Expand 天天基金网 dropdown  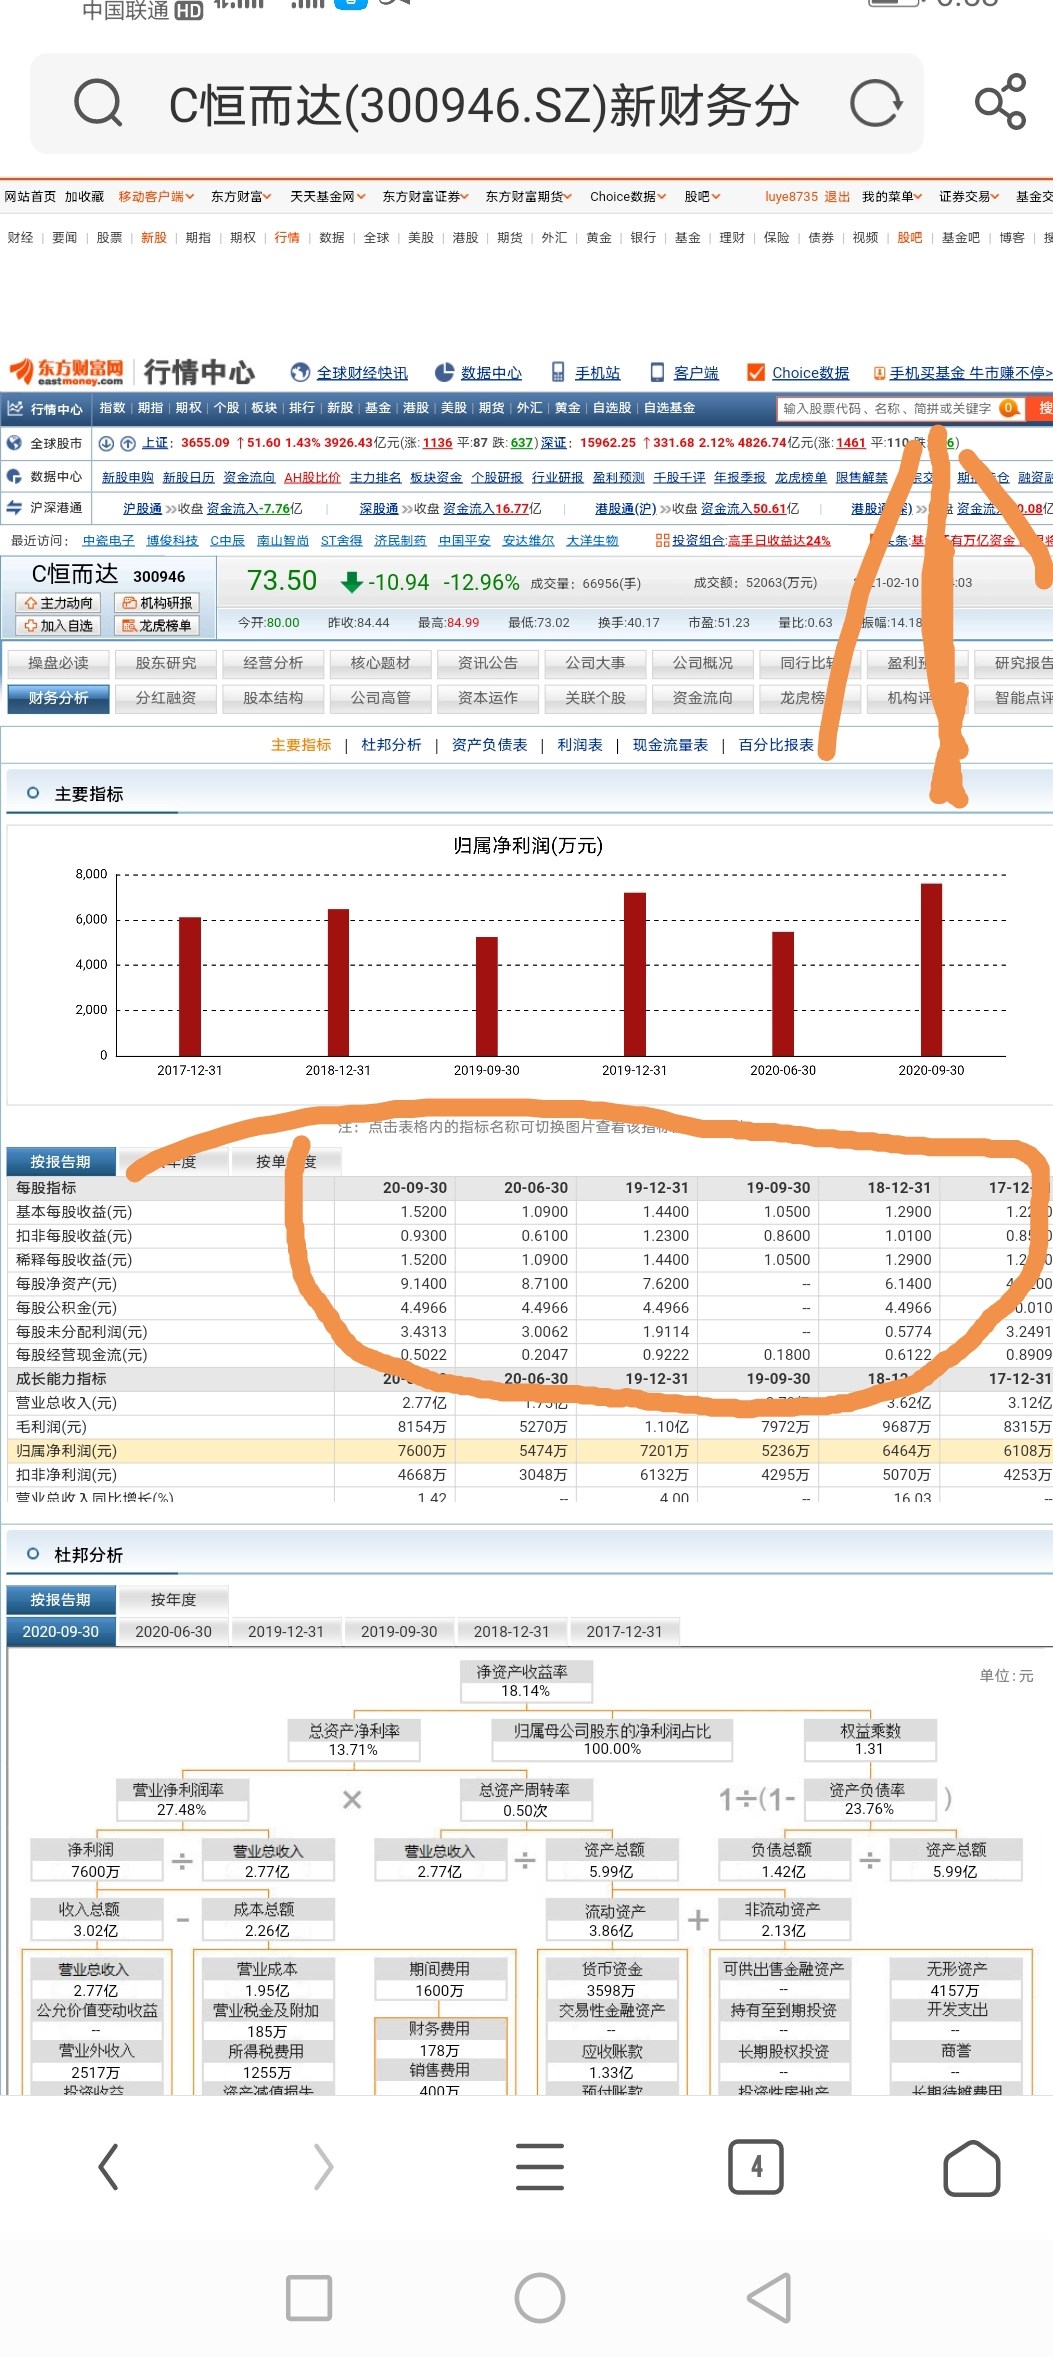click(328, 197)
